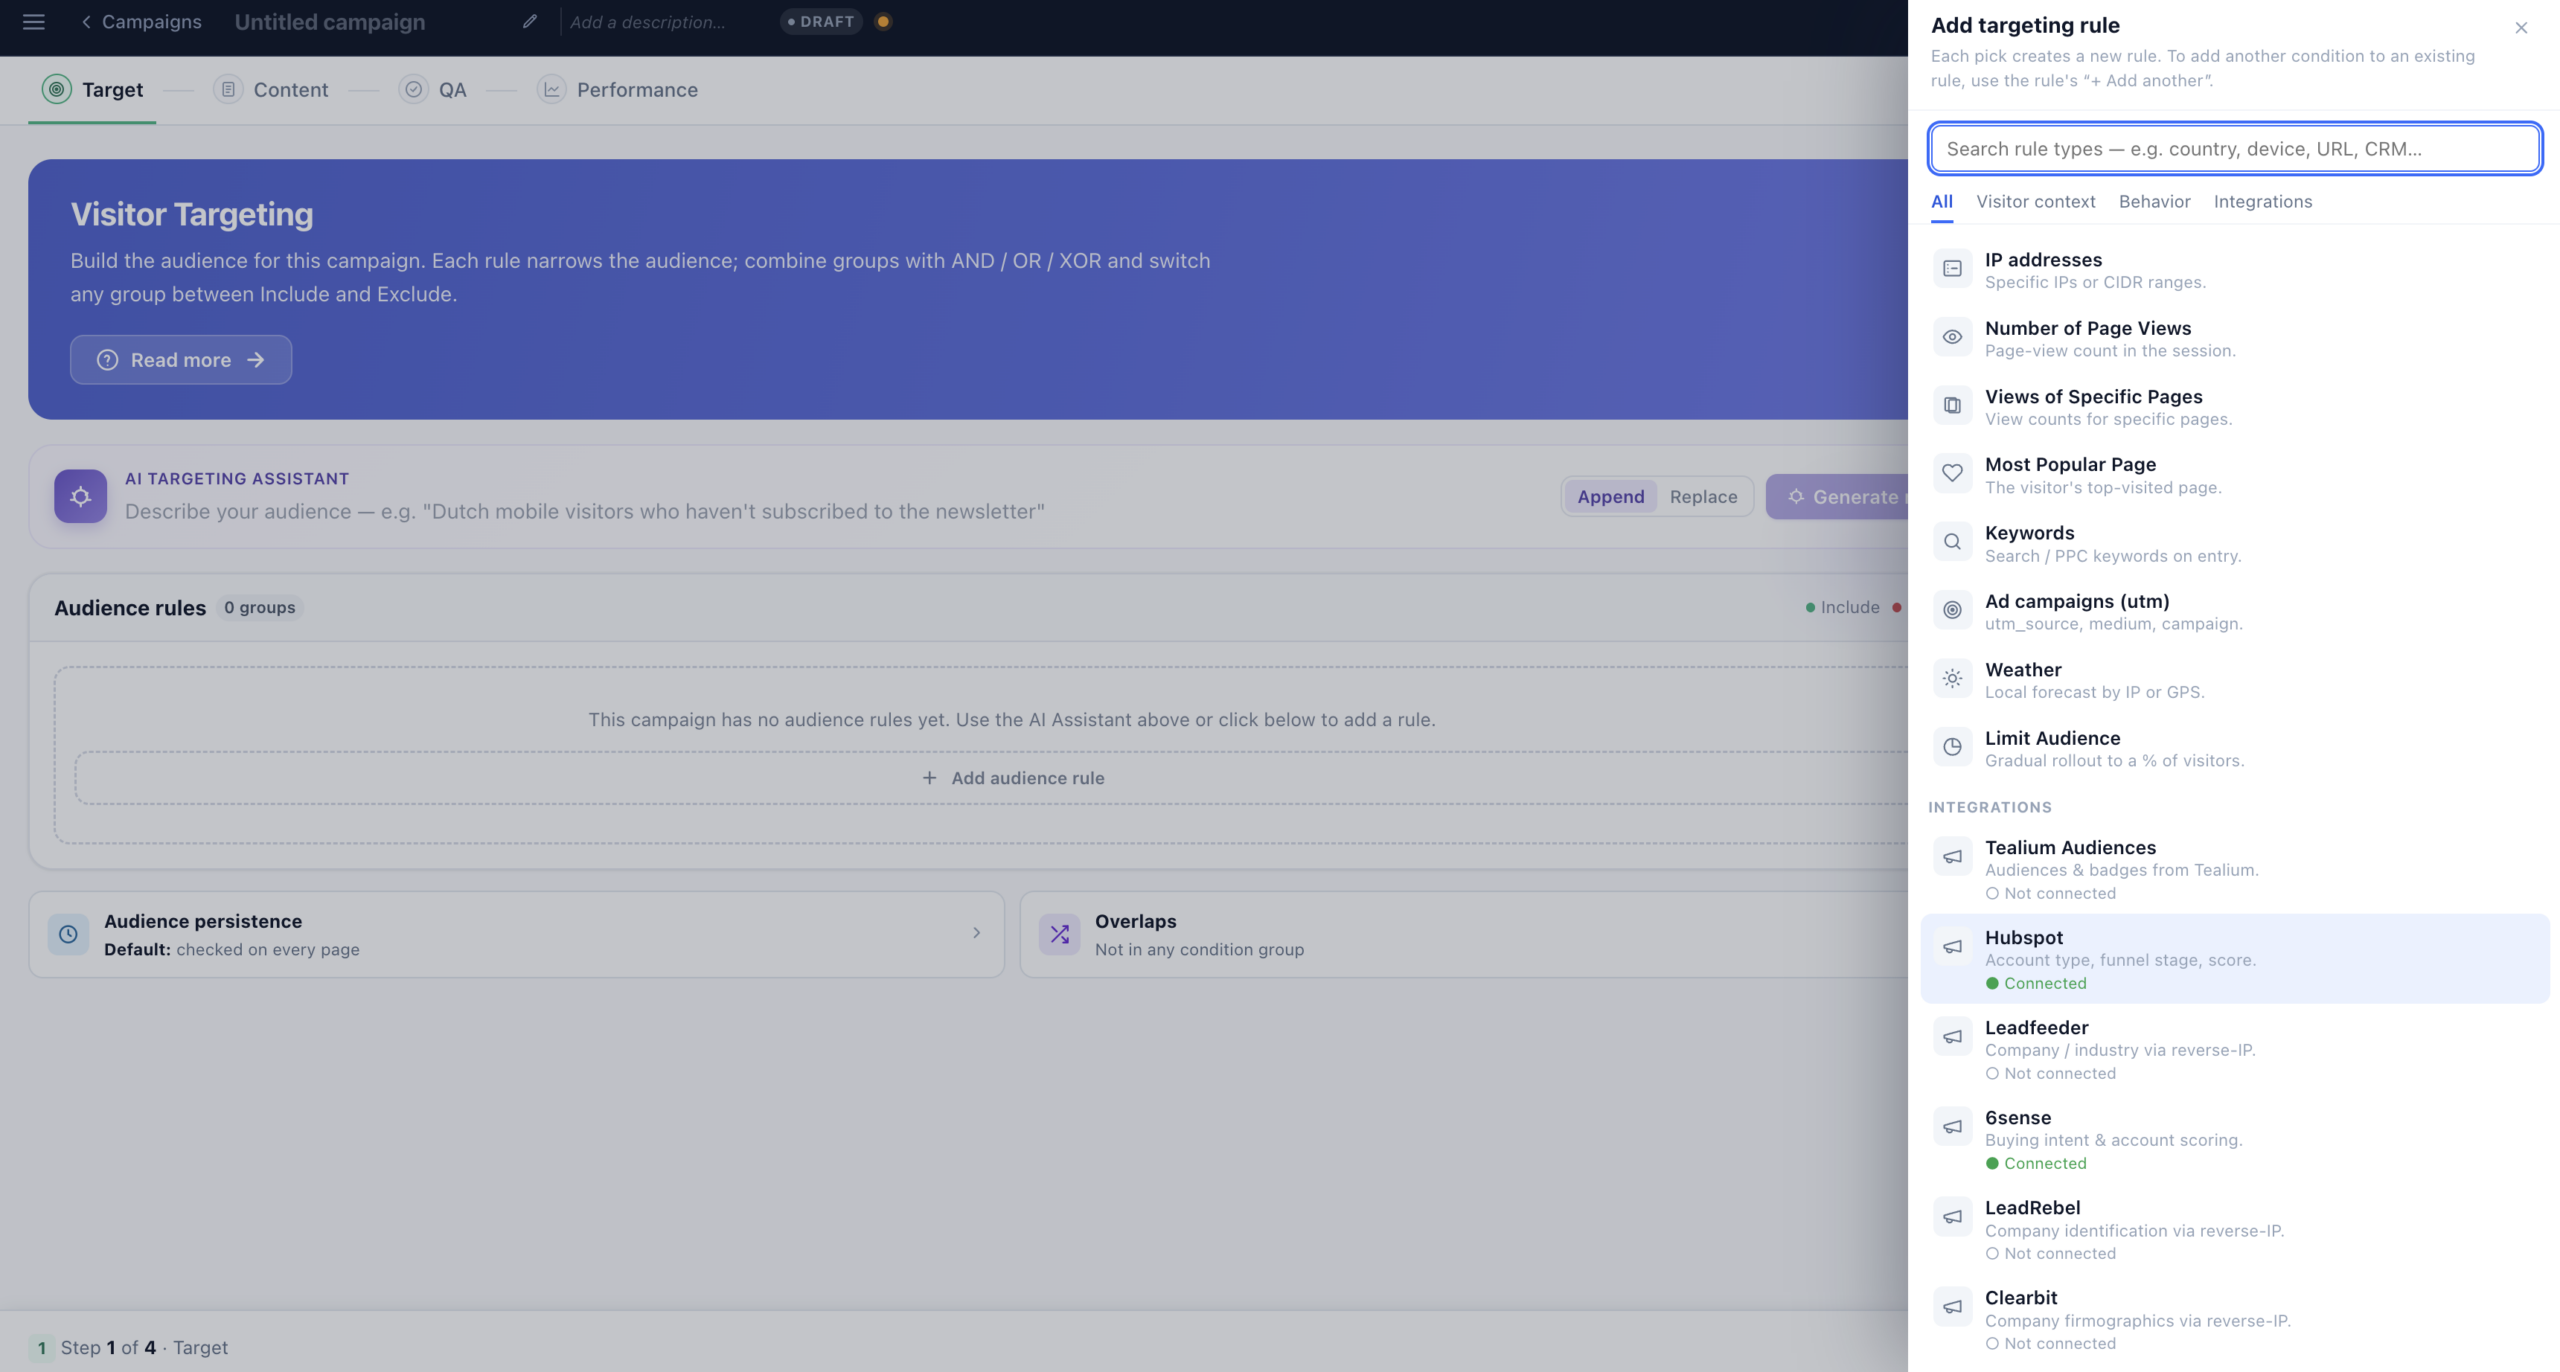
Task: Click the orange status dot
Action: click(x=883, y=22)
